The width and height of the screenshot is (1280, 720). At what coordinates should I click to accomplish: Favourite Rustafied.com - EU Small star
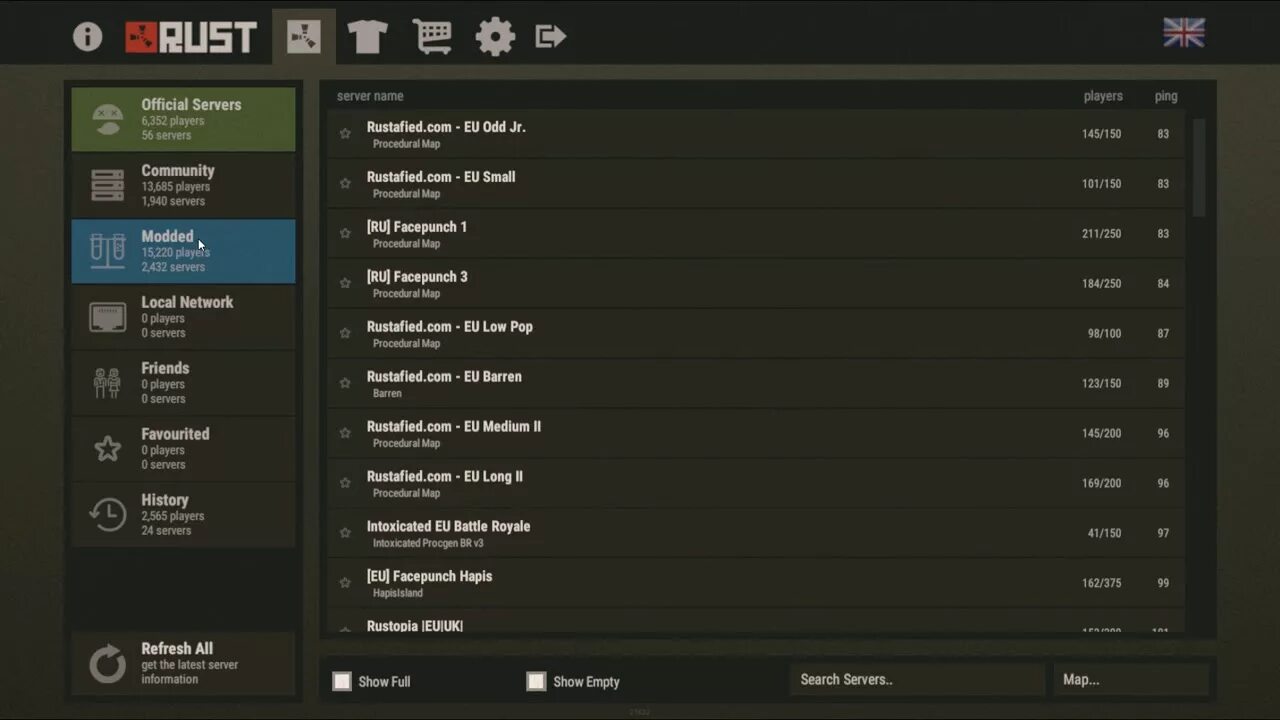click(x=345, y=183)
